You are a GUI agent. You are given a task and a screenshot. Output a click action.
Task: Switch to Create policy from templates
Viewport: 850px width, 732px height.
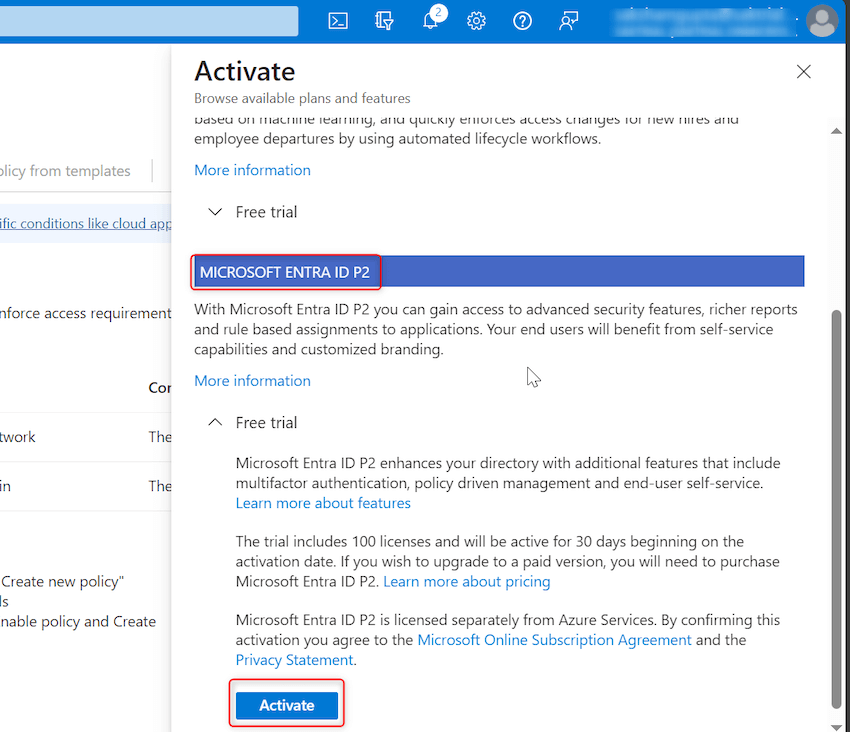(x=65, y=170)
